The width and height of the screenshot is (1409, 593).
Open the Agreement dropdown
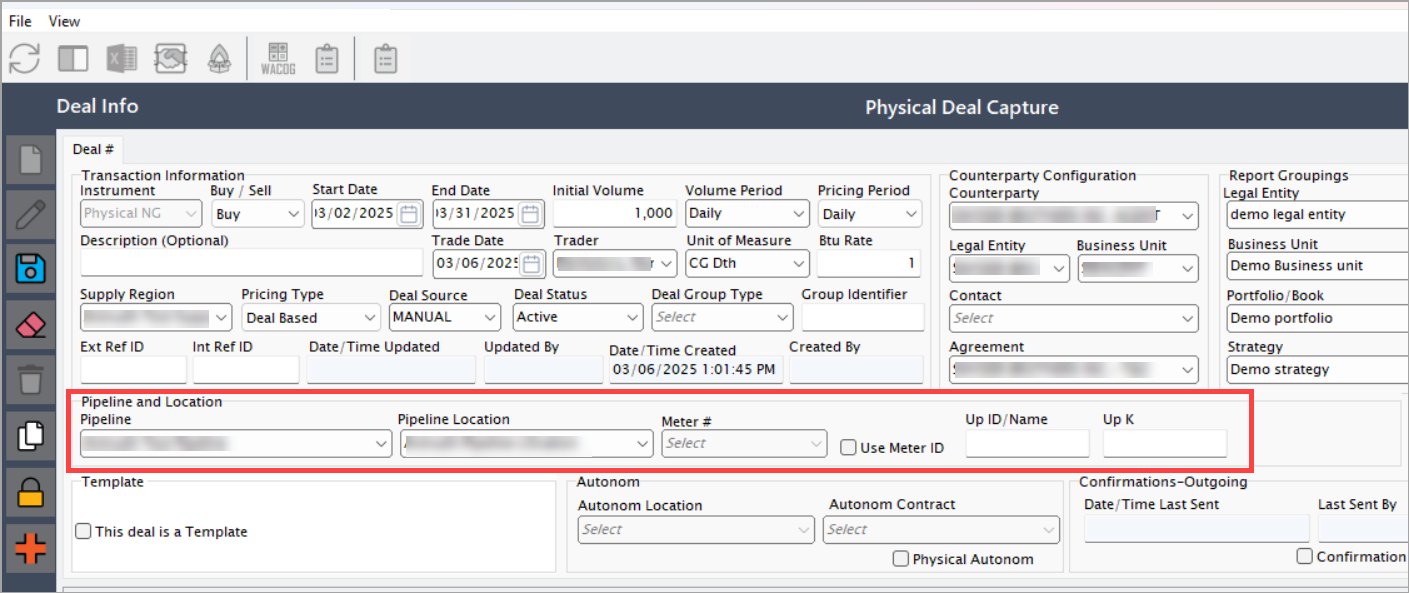pyautogui.click(x=1074, y=370)
